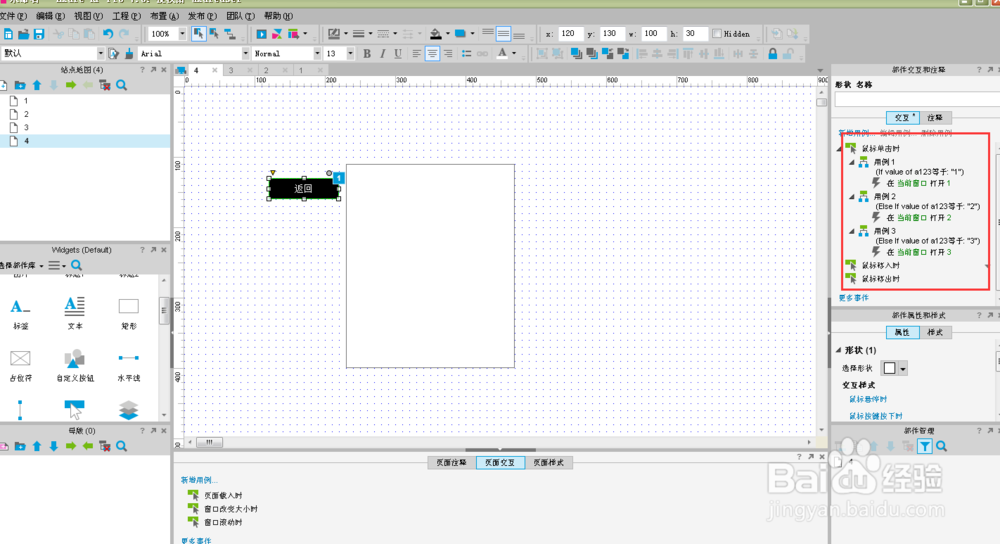This screenshot has height=544, width=1000.
Task: Check the Hidden checkbox
Action: (717, 34)
